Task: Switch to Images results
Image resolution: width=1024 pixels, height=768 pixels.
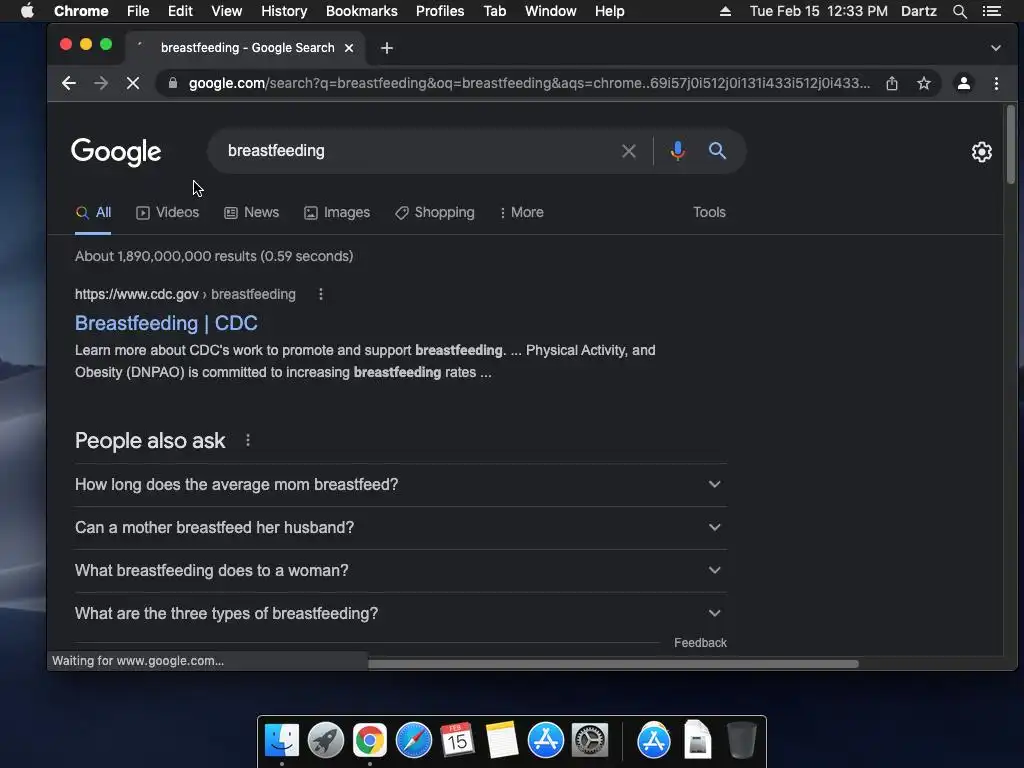Action: [x=337, y=212]
